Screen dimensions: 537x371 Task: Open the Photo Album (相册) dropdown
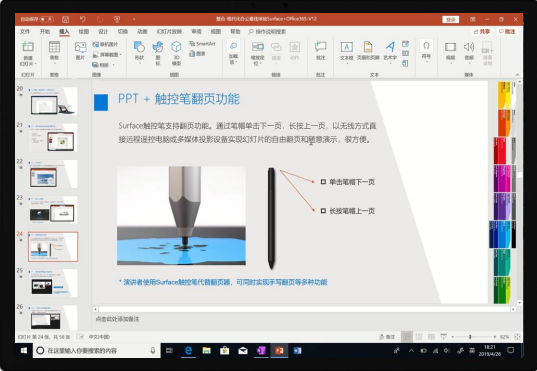(x=103, y=65)
